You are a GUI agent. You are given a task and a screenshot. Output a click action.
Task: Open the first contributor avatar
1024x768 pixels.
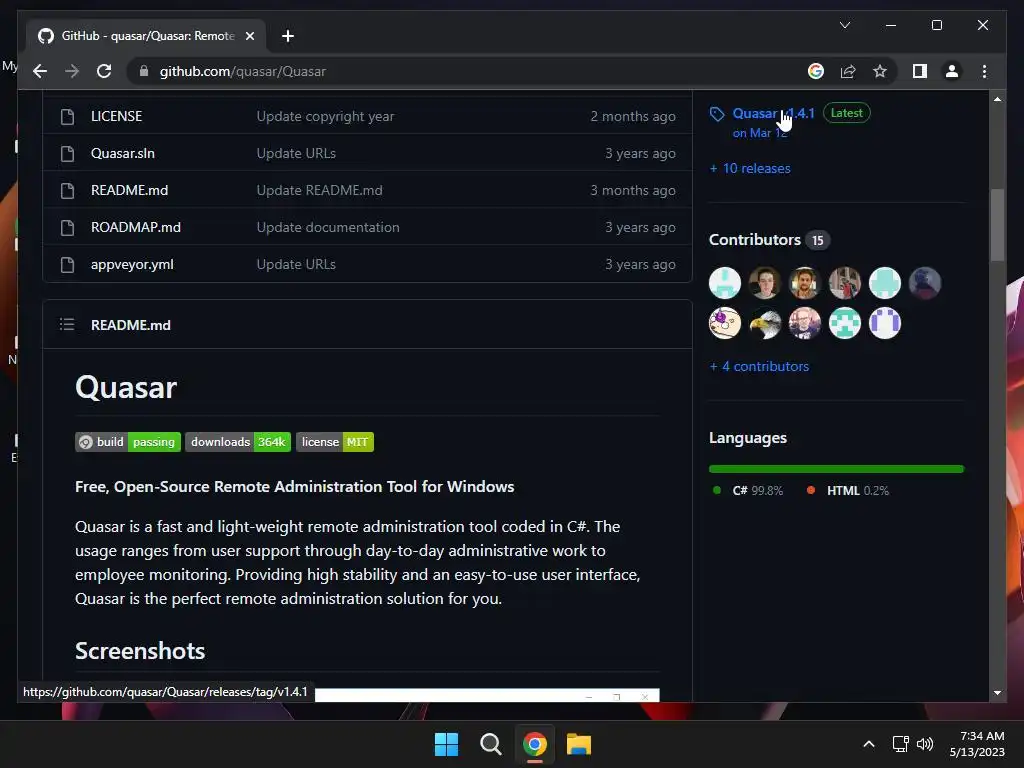(x=725, y=283)
